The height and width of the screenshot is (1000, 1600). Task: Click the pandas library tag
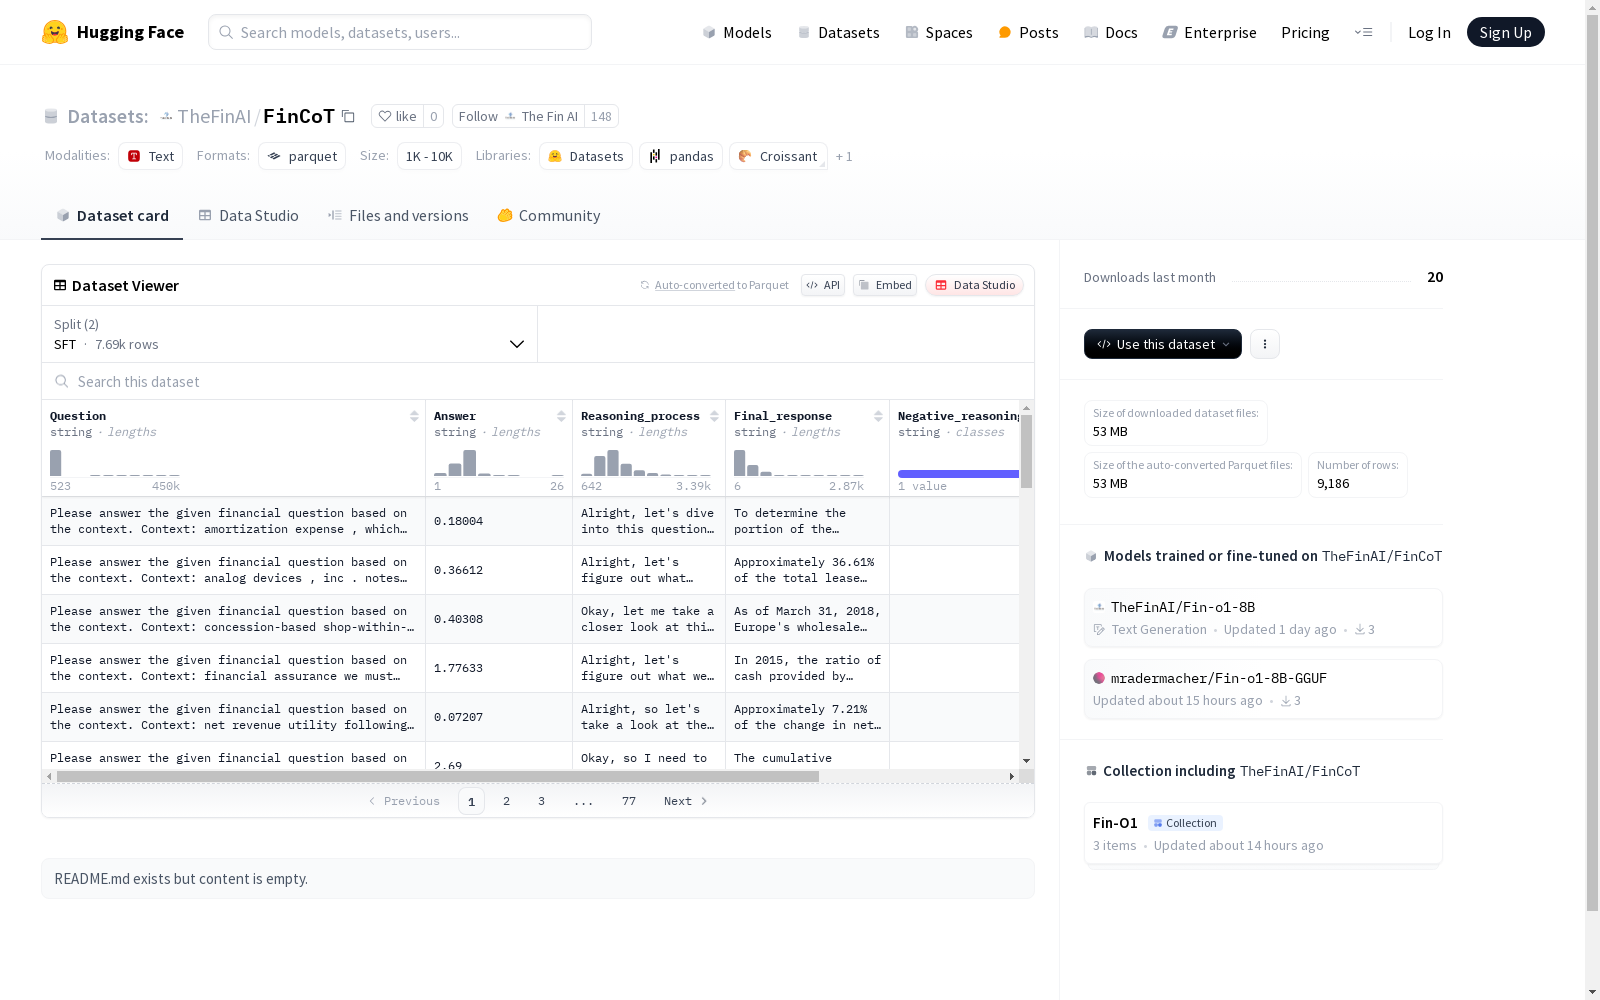pyautogui.click(x=681, y=156)
